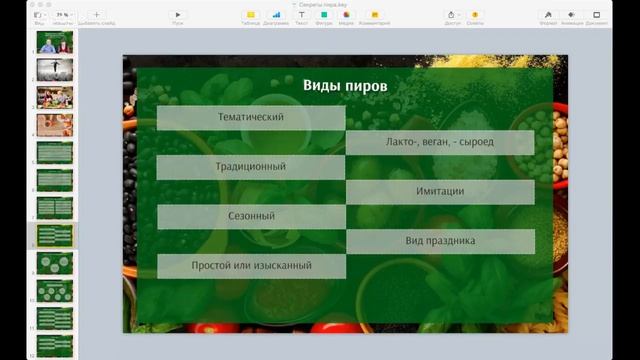The height and width of the screenshot is (360, 640).
Task: Insert a table via the Таблица icon
Action: point(251,15)
